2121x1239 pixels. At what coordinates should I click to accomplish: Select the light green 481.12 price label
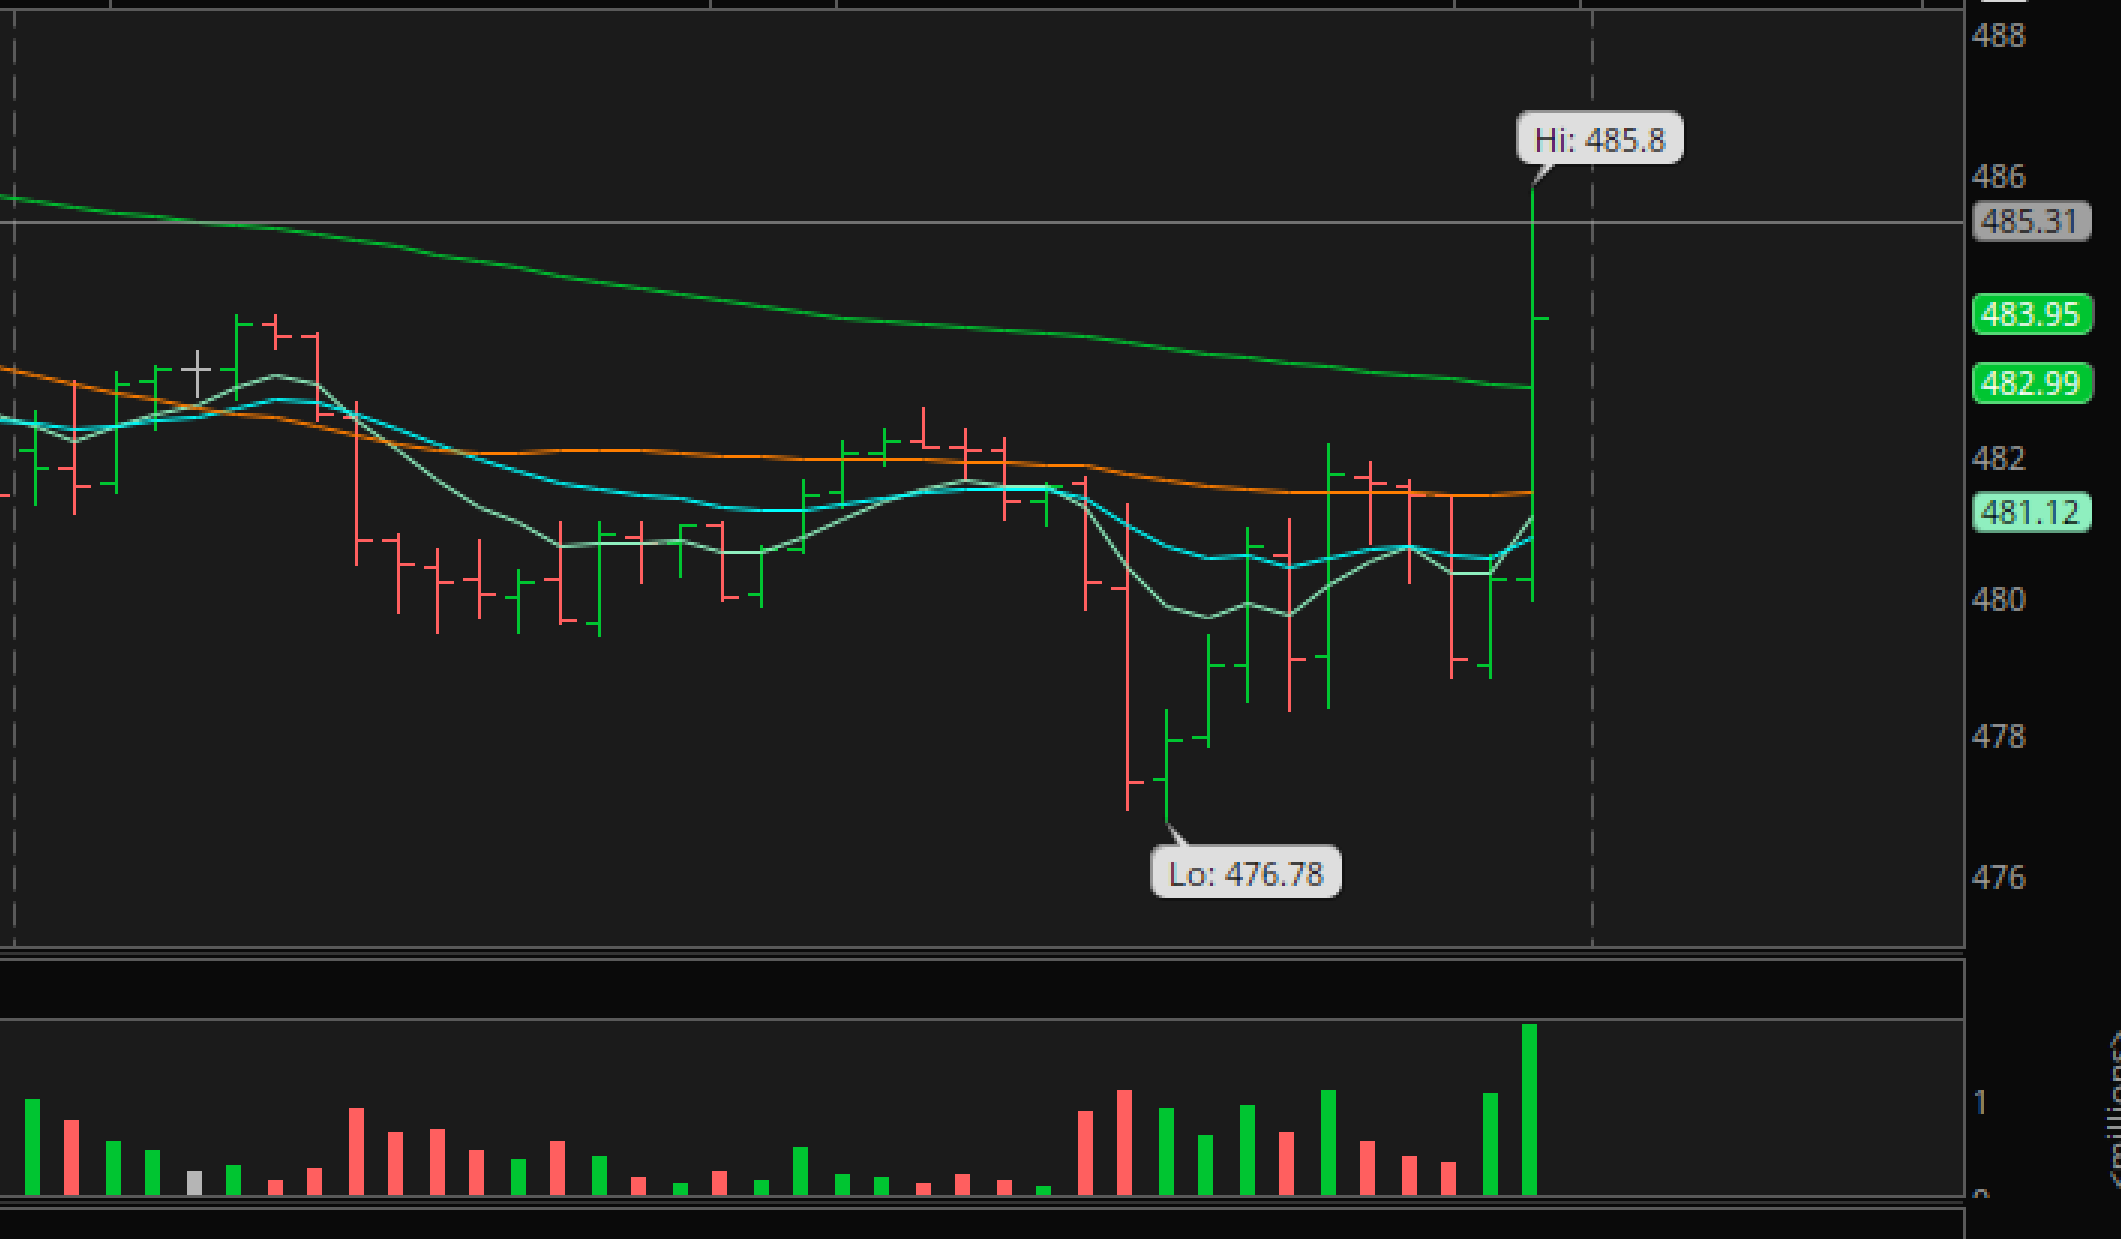point(2031,512)
